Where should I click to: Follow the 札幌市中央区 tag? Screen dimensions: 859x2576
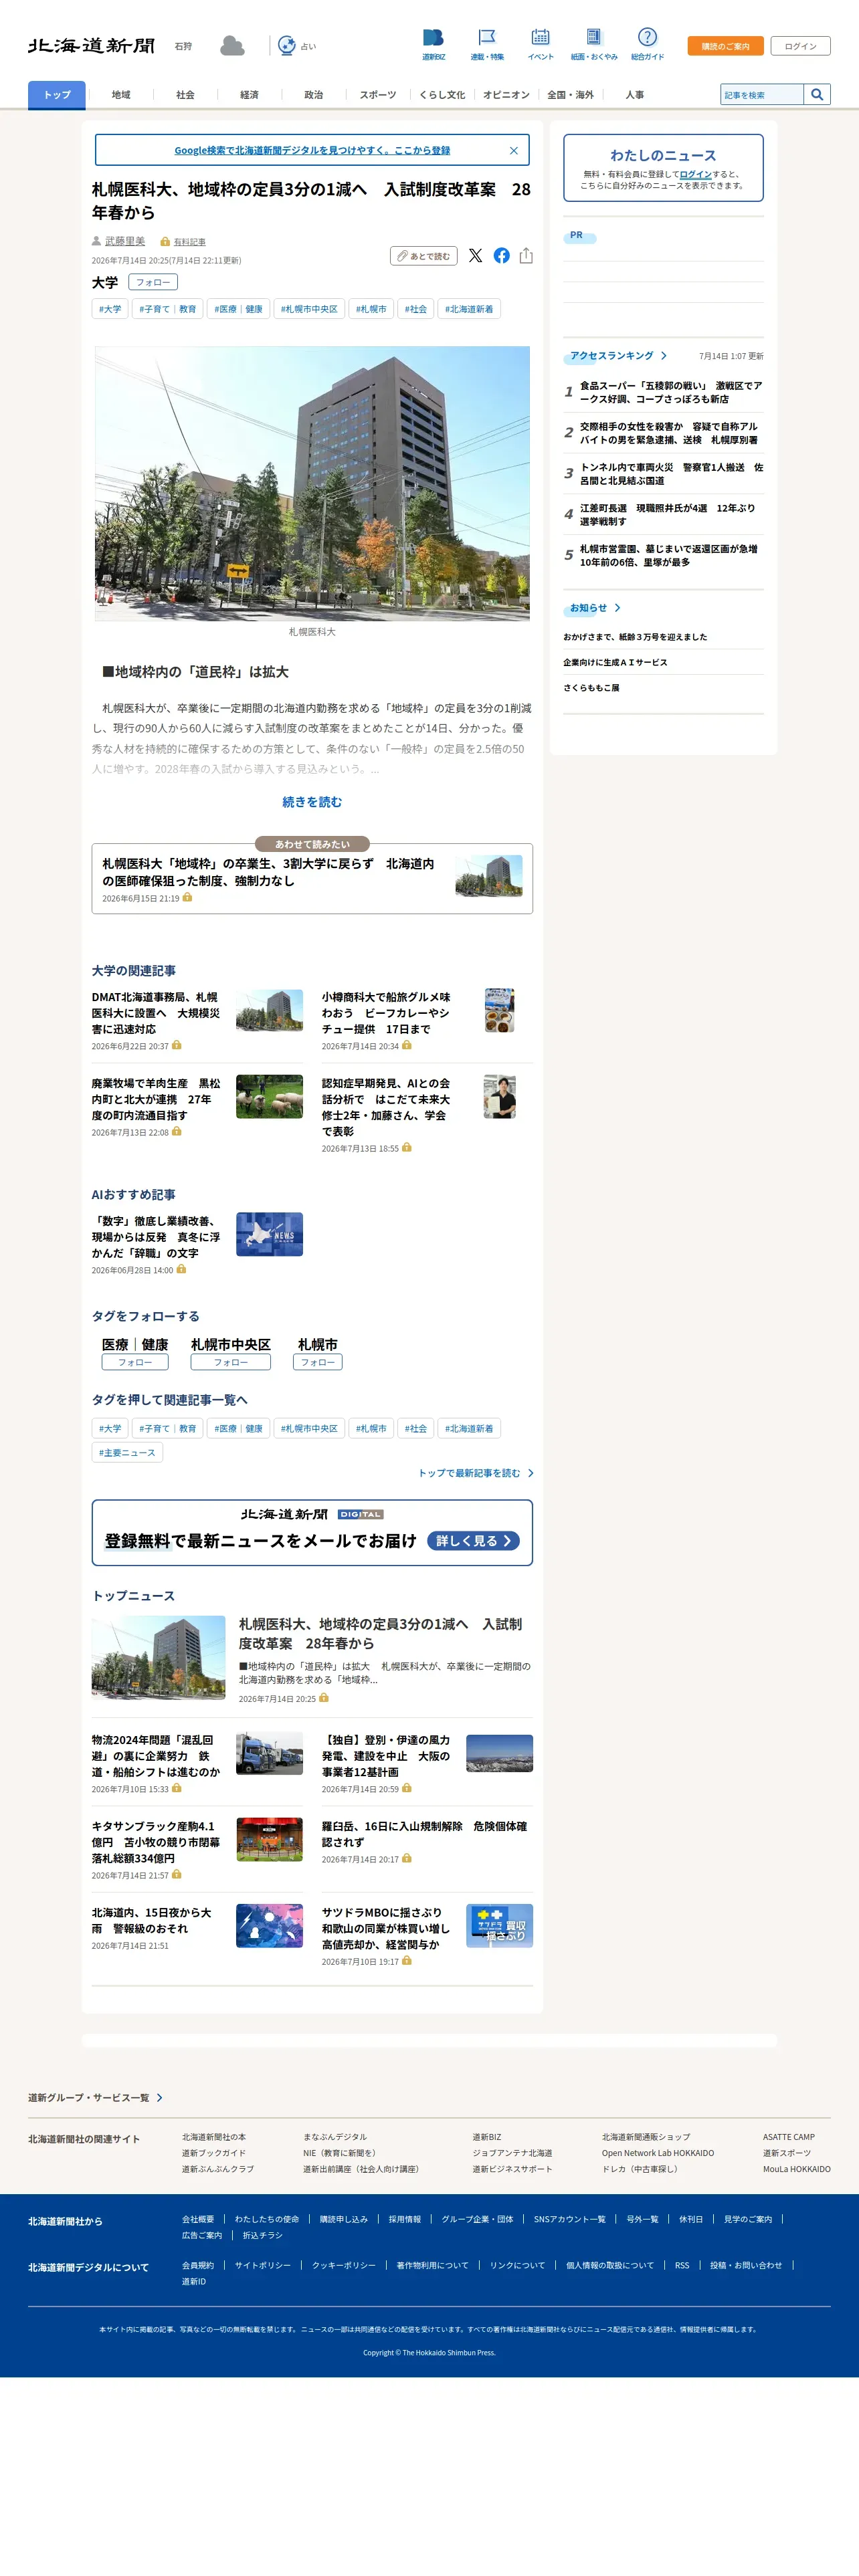231,1362
